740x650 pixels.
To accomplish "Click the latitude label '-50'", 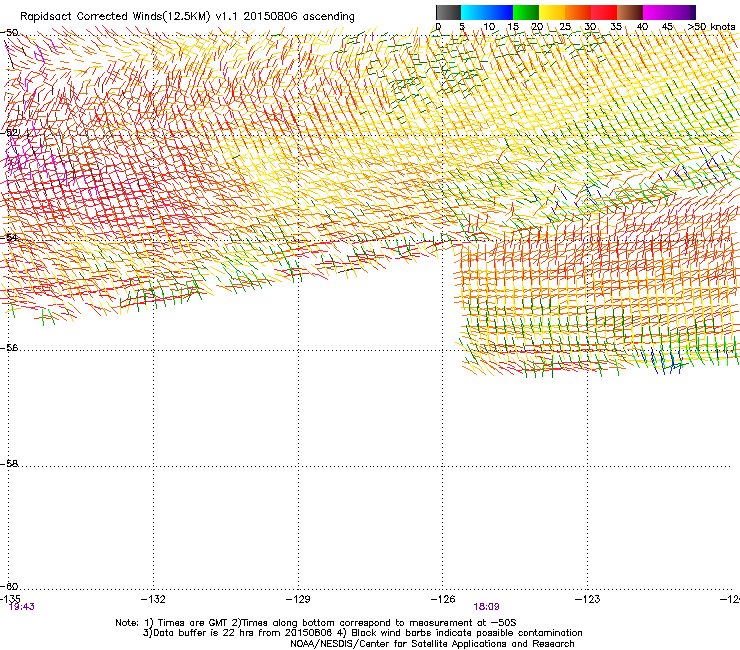I will click(x=9, y=33).
